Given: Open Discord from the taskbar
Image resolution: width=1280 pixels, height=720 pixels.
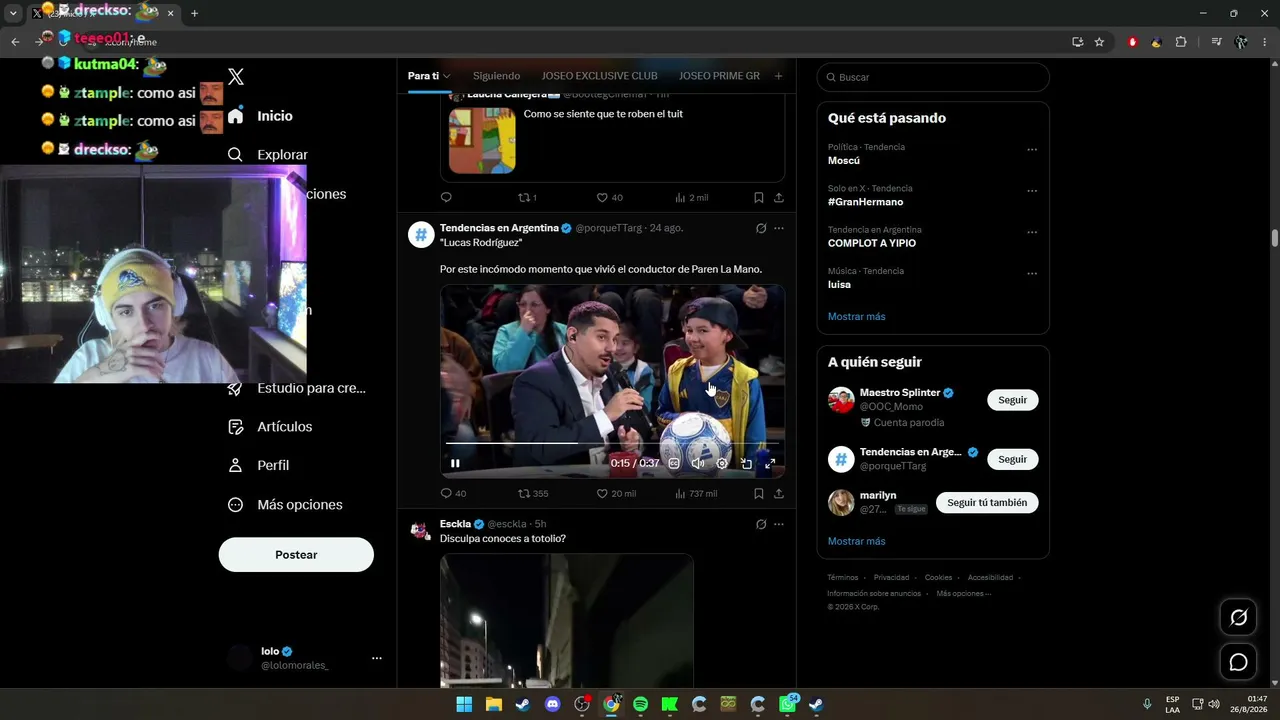Looking at the screenshot, I should click(553, 704).
